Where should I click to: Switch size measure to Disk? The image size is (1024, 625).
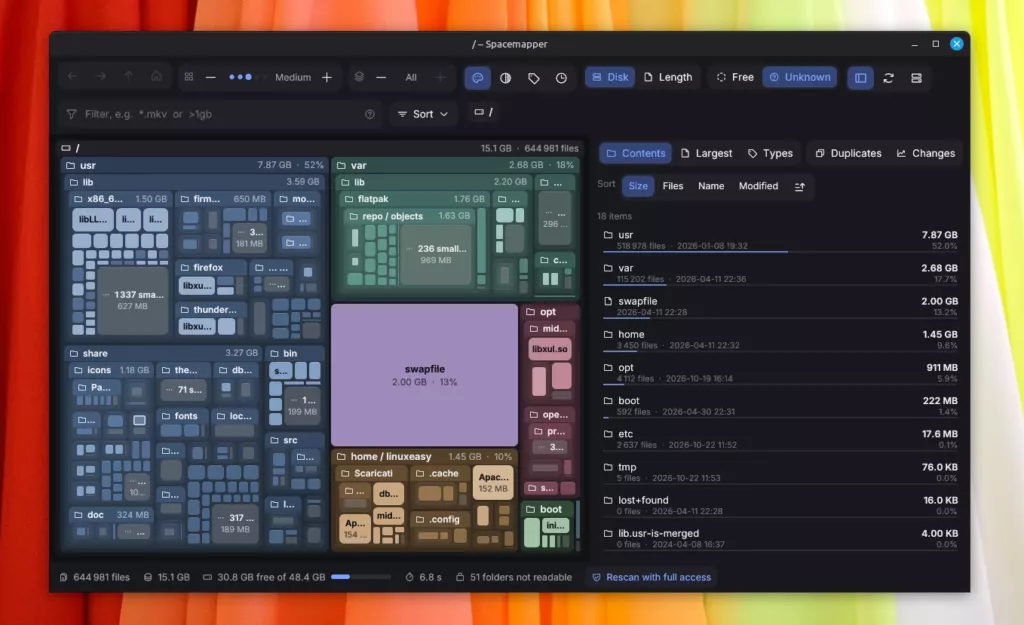pos(610,77)
